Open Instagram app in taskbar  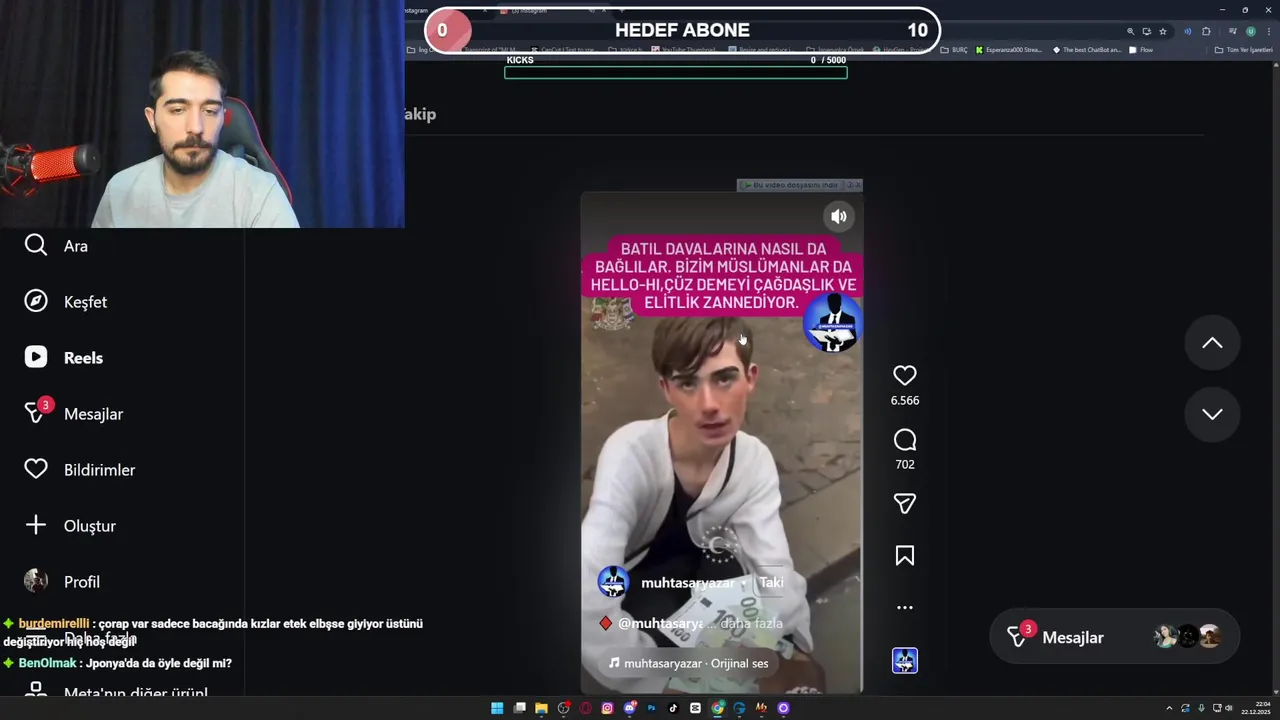pyautogui.click(x=607, y=708)
